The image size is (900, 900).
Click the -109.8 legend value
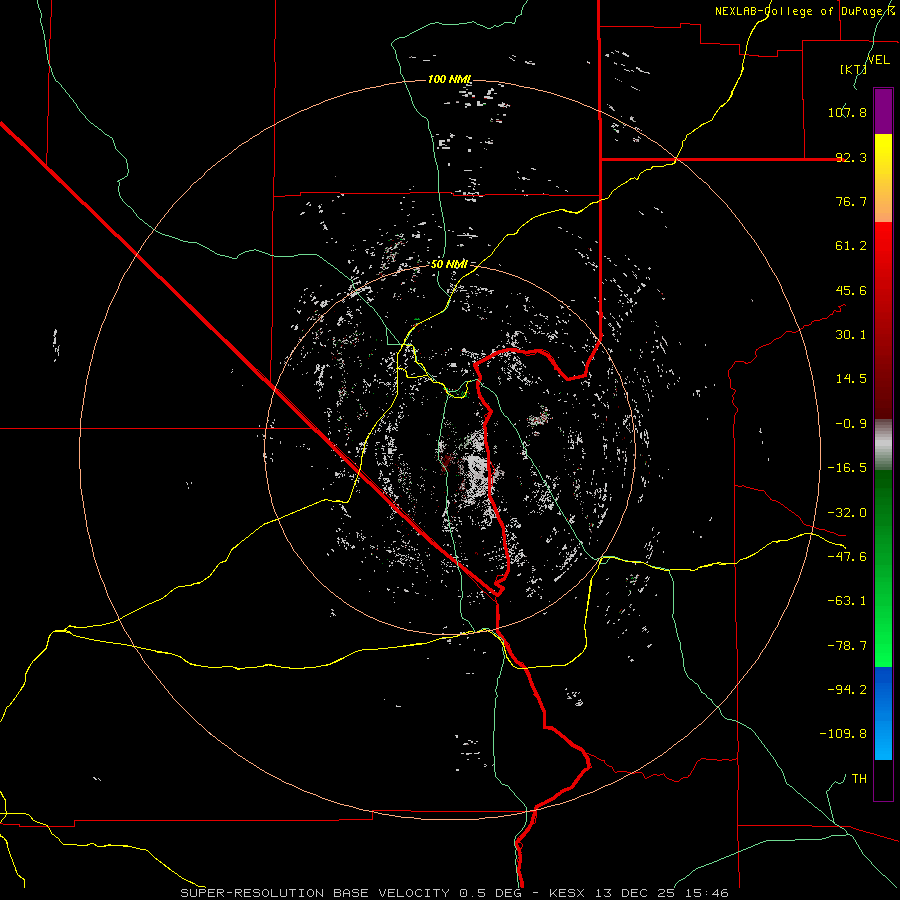click(x=843, y=734)
